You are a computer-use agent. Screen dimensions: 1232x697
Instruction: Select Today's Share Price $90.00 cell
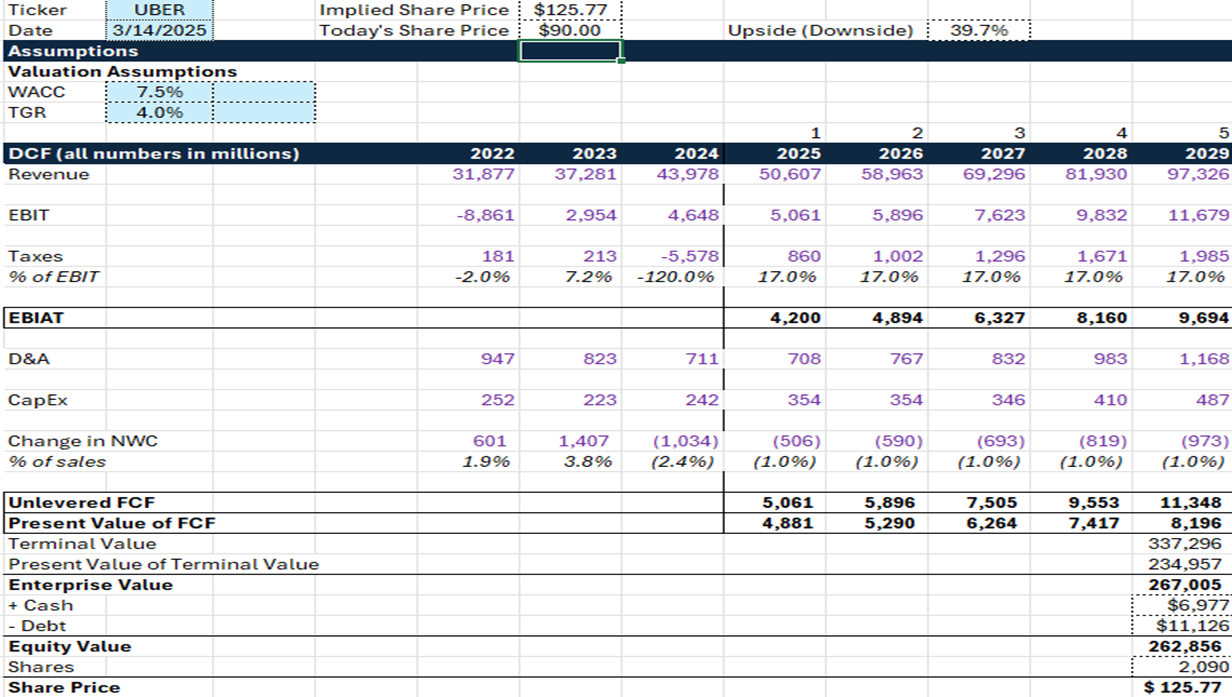click(x=570, y=30)
